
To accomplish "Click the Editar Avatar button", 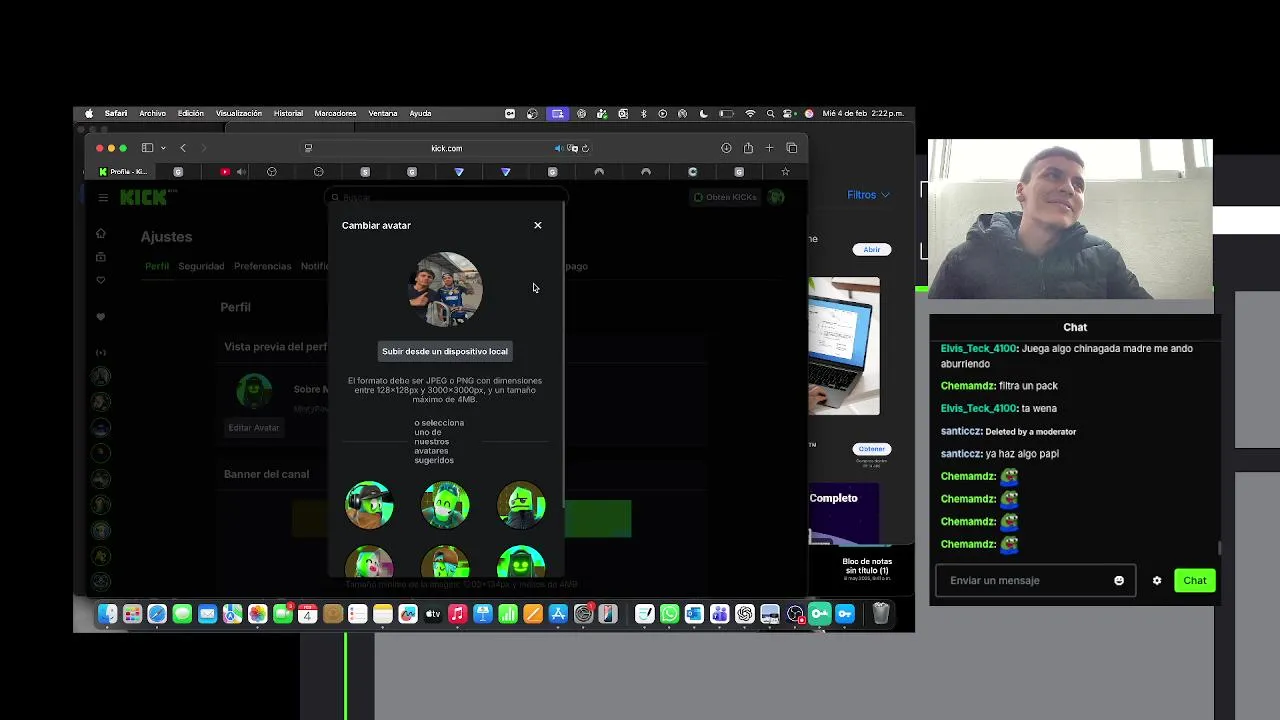I will 254,428.
